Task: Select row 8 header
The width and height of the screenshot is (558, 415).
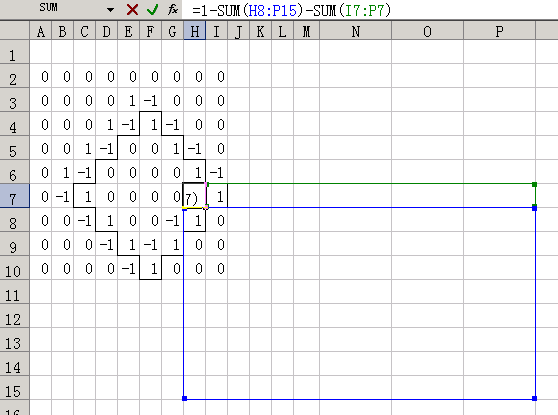Action: point(14,220)
